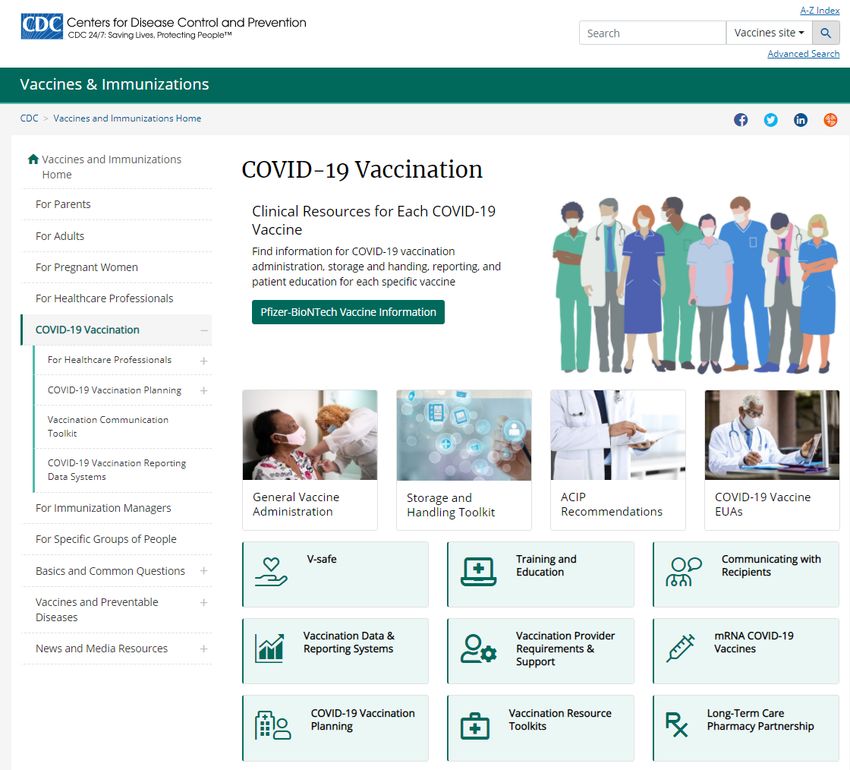Click the Pfizer-BioNTech Vaccine Information button
Image resolution: width=850 pixels, height=770 pixels.
tap(348, 312)
